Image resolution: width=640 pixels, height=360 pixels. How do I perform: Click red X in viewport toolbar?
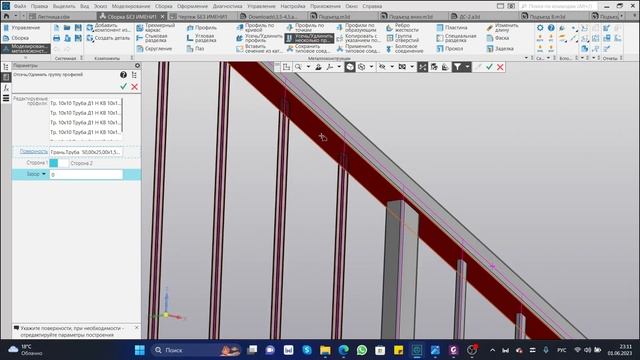(x=500, y=67)
